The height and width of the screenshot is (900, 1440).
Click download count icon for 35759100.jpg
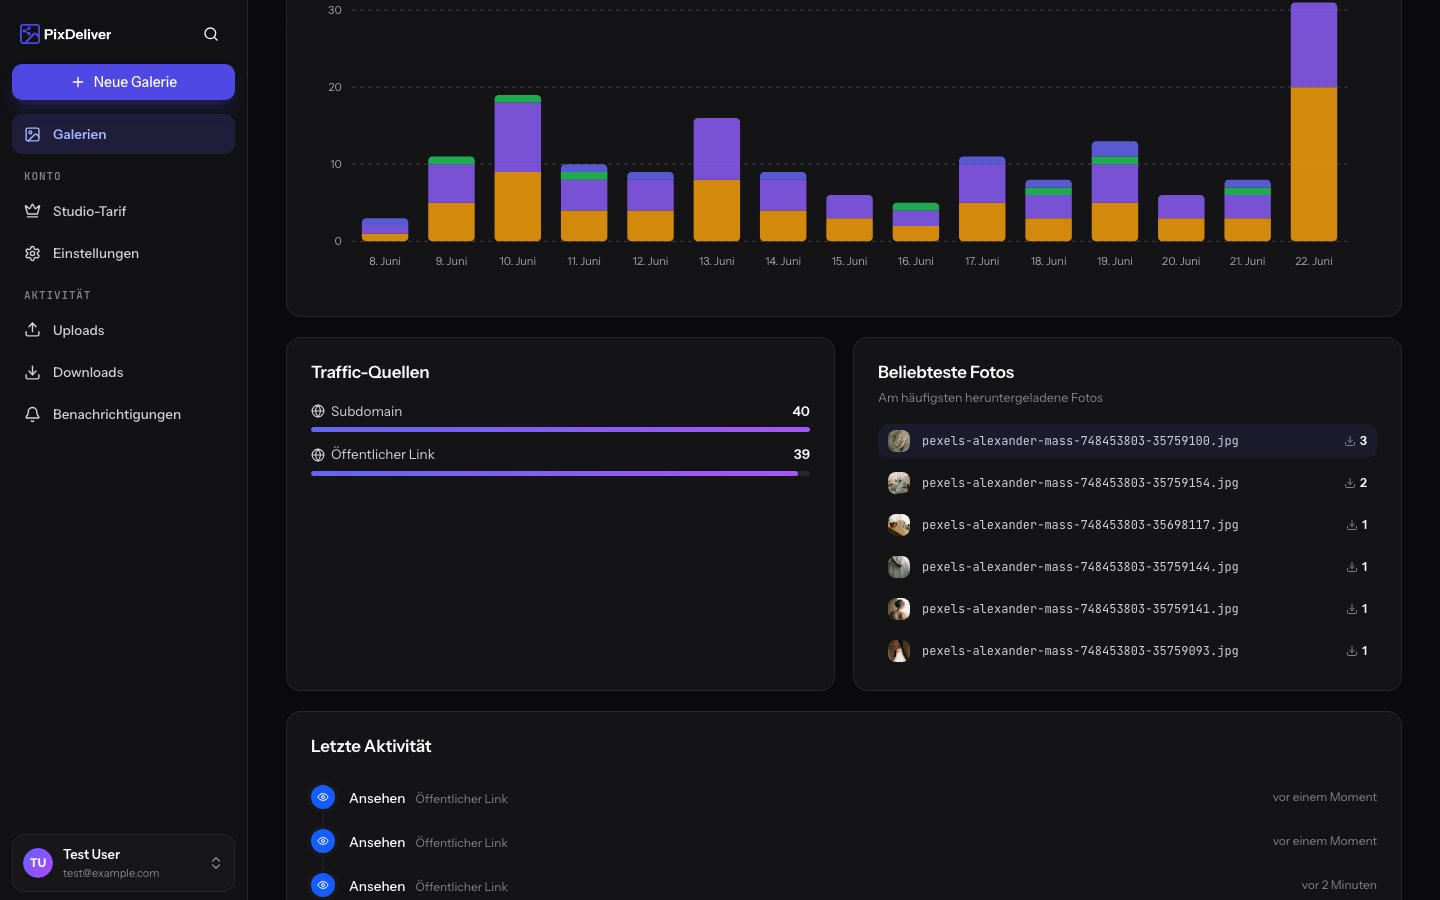coord(1349,441)
